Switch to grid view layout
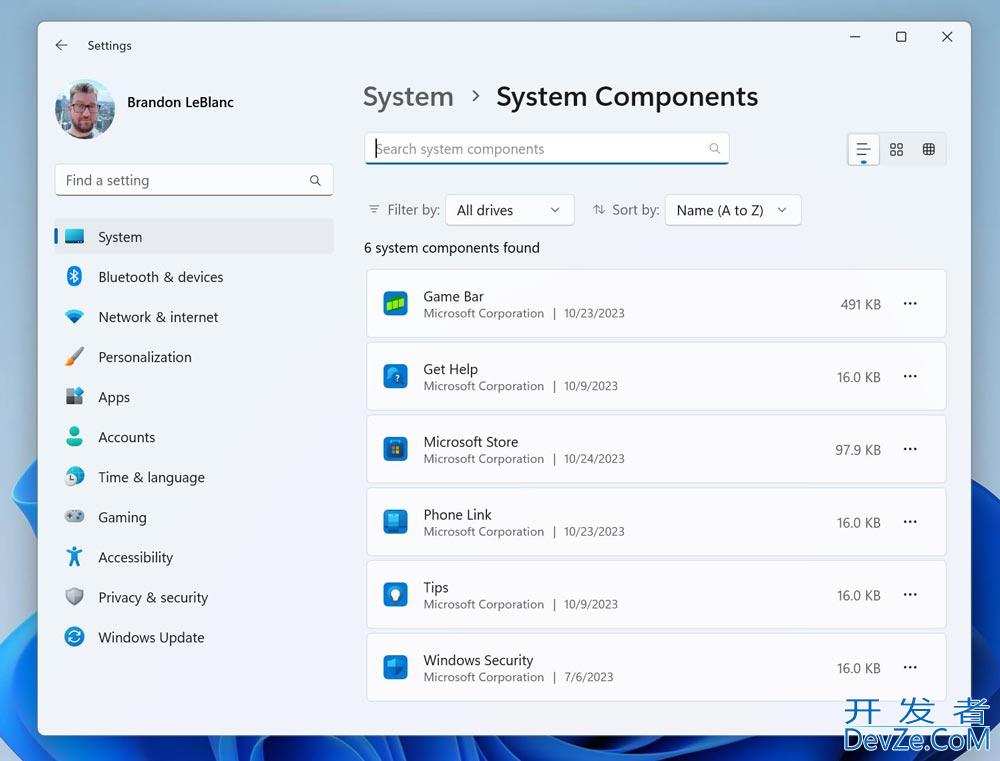1000x761 pixels. (896, 149)
